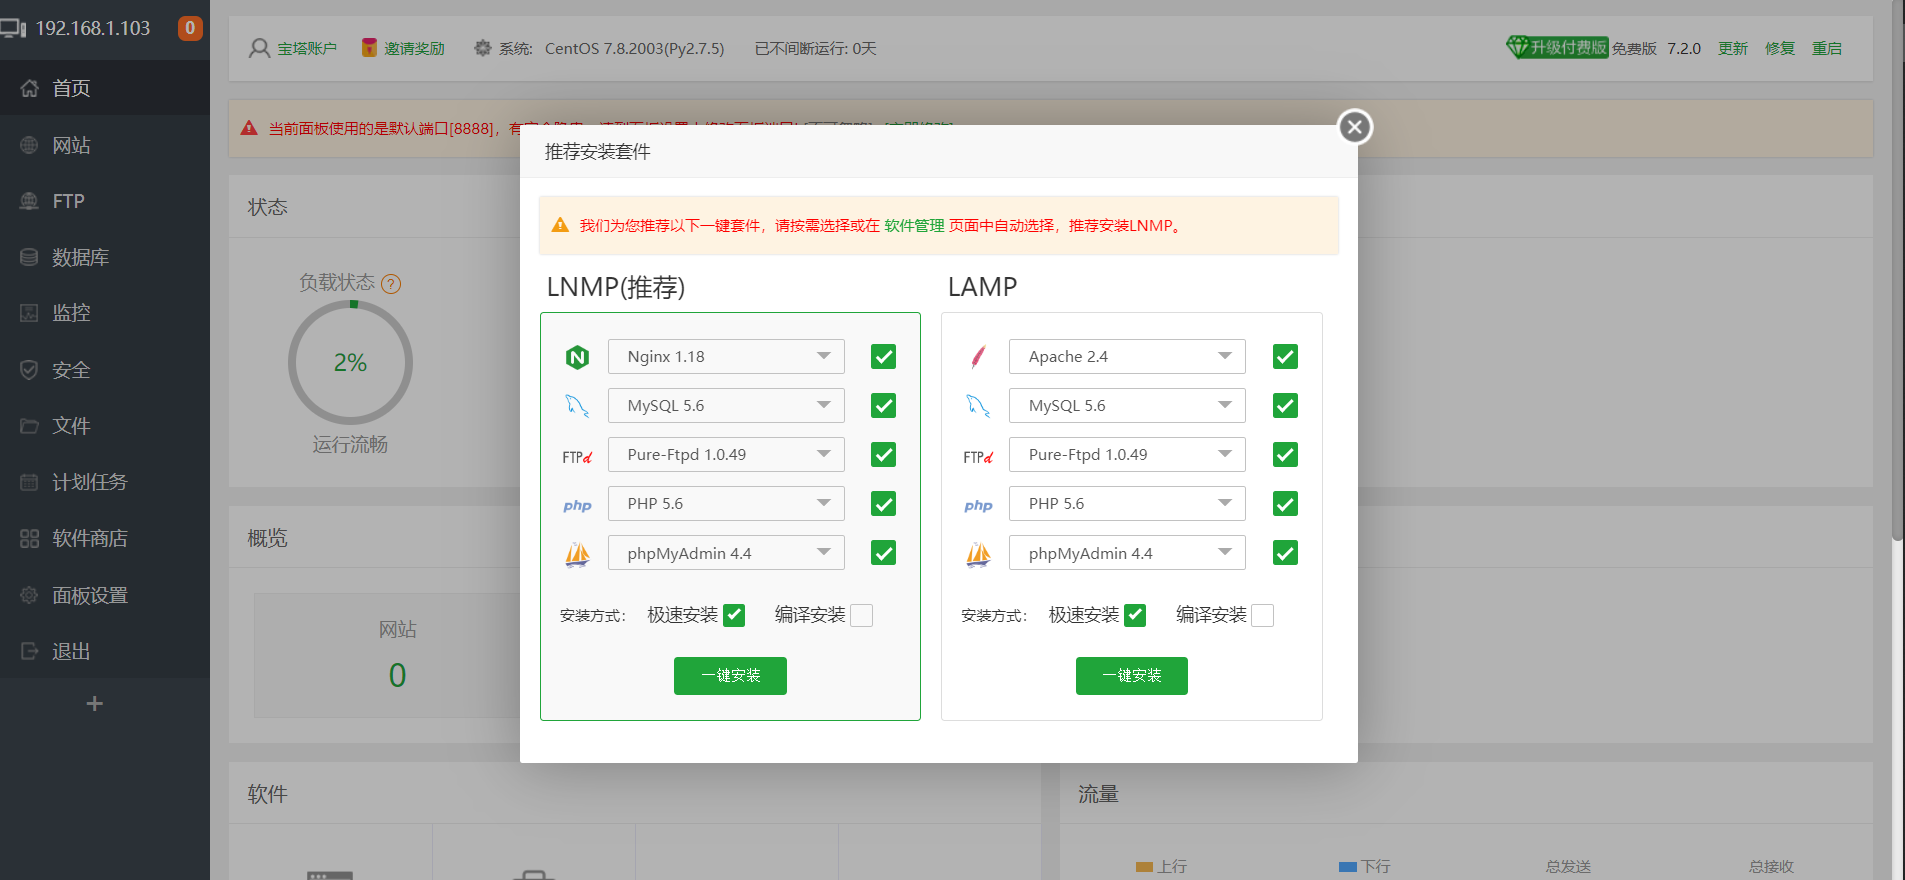Uncheck MySQL 5.6 in LNMP
Screen dimensions: 1905x880
click(883, 406)
